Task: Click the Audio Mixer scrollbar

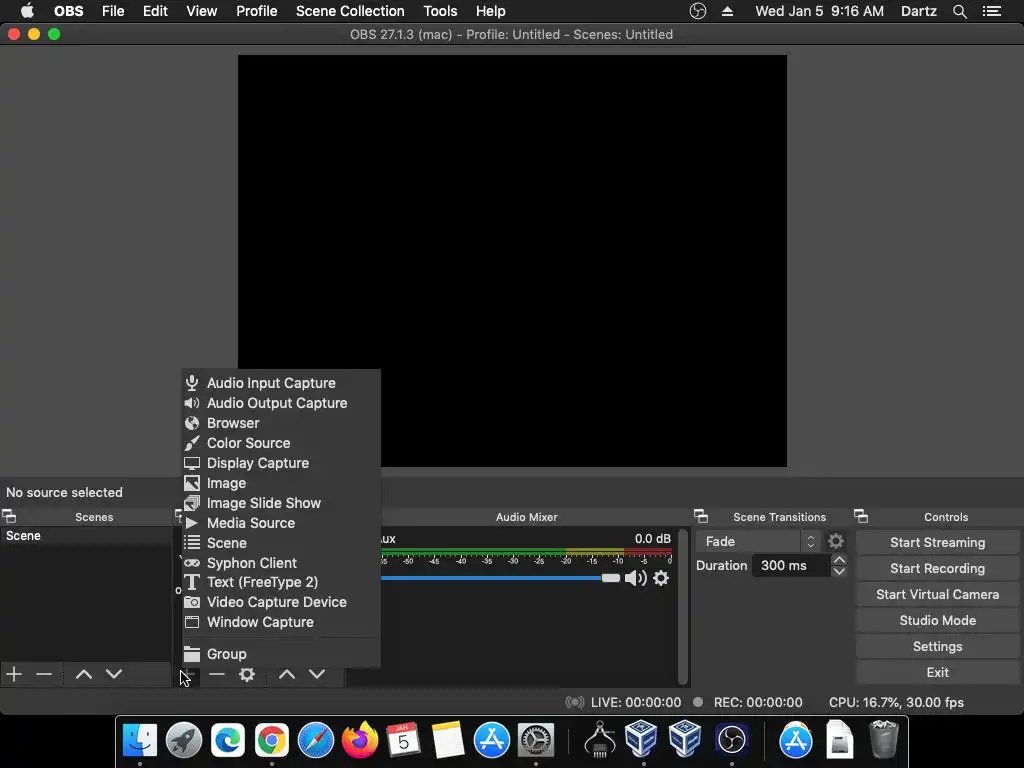Action: pos(683,606)
